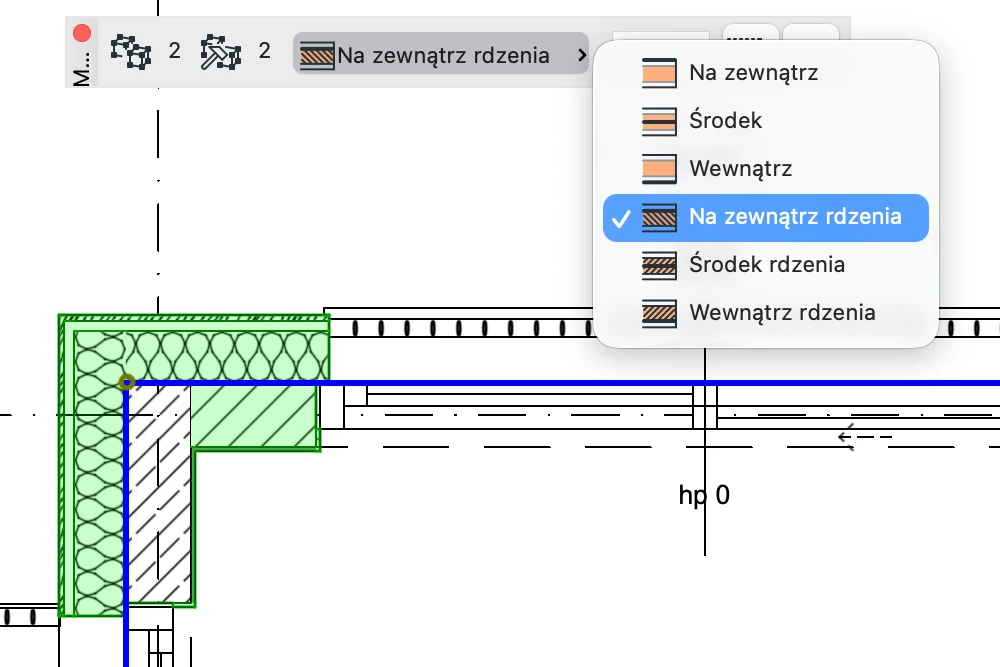Screen dimensions: 1000x667
Task: Click the chevron arrow on the reference line dropdown
Action: point(581,54)
